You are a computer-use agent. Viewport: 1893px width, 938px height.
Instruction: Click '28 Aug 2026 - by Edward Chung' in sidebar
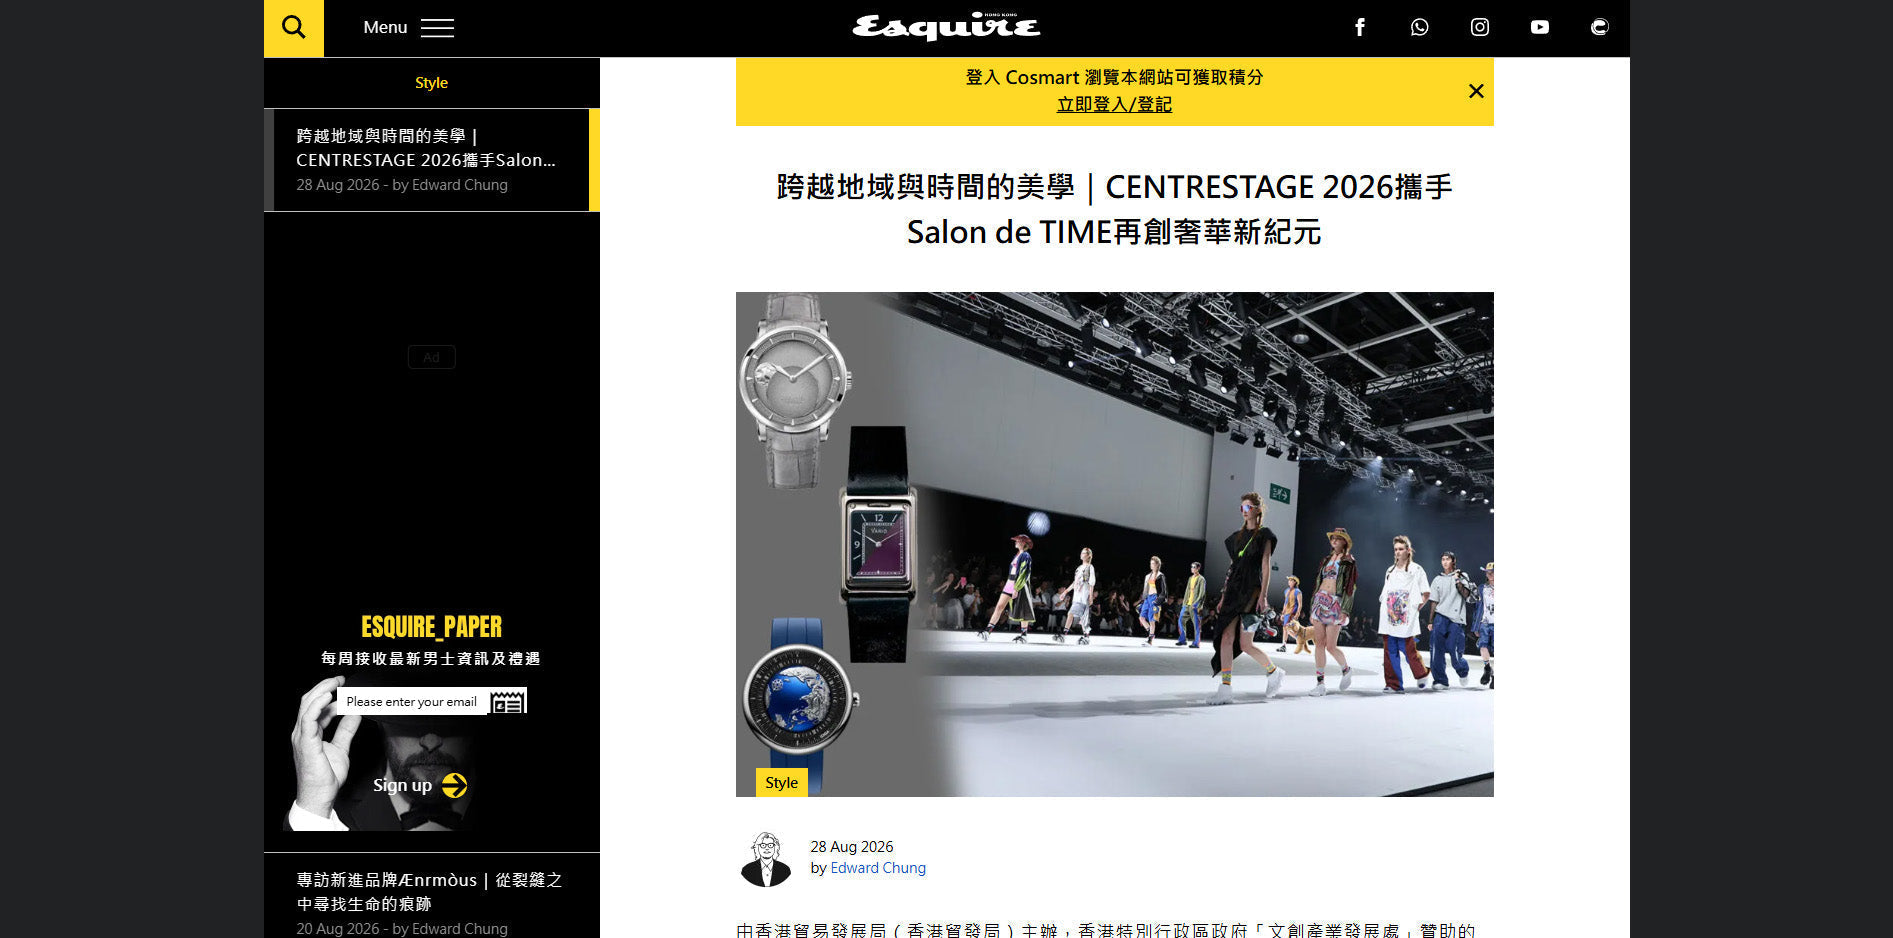(x=402, y=185)
